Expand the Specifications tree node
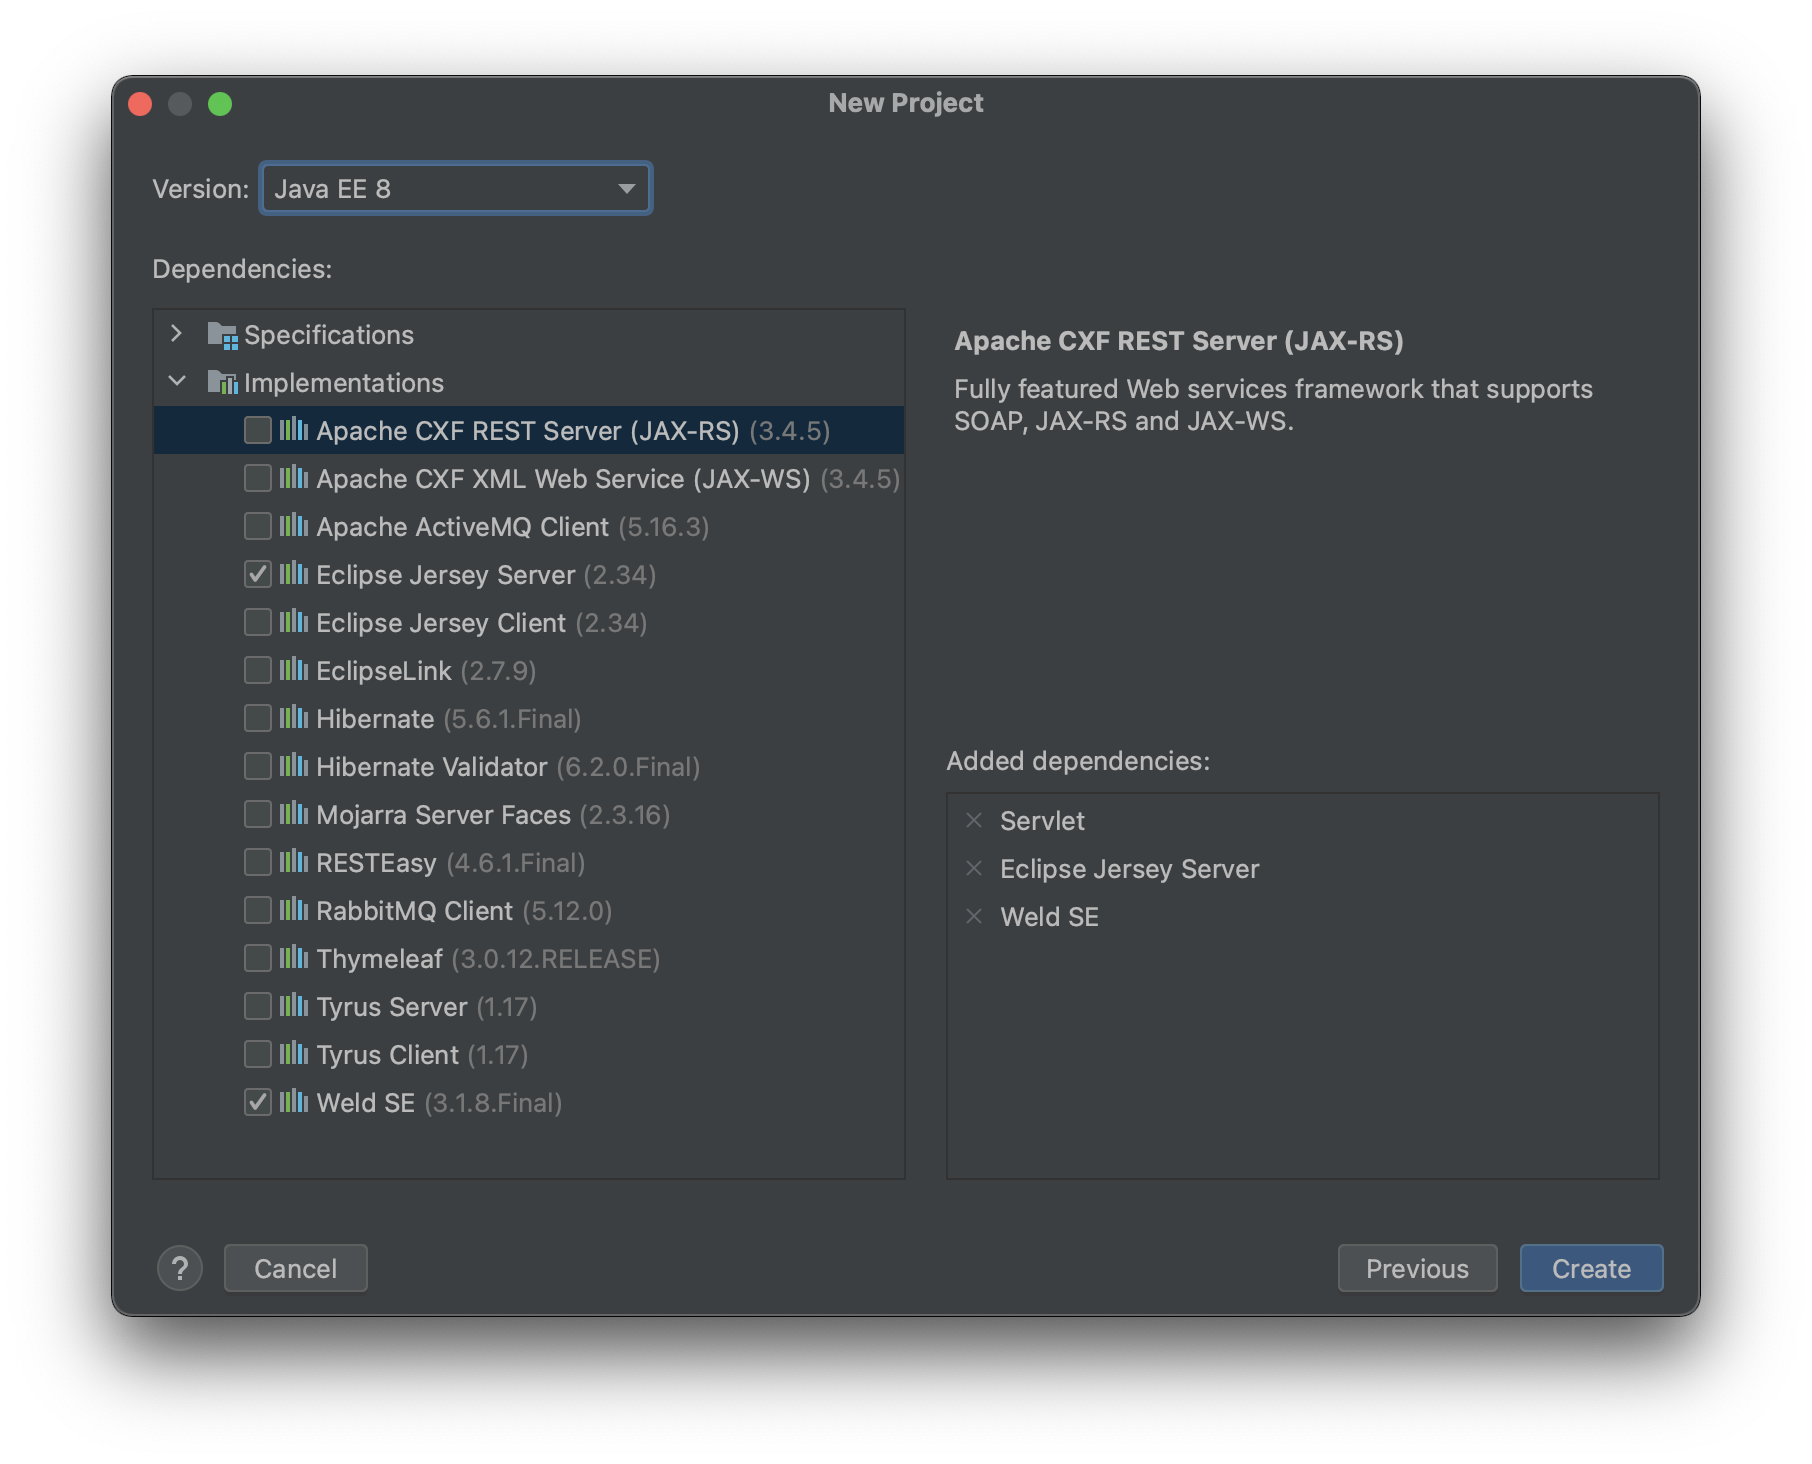This screenshot has width=1812, height=1464. pos(177,334)
